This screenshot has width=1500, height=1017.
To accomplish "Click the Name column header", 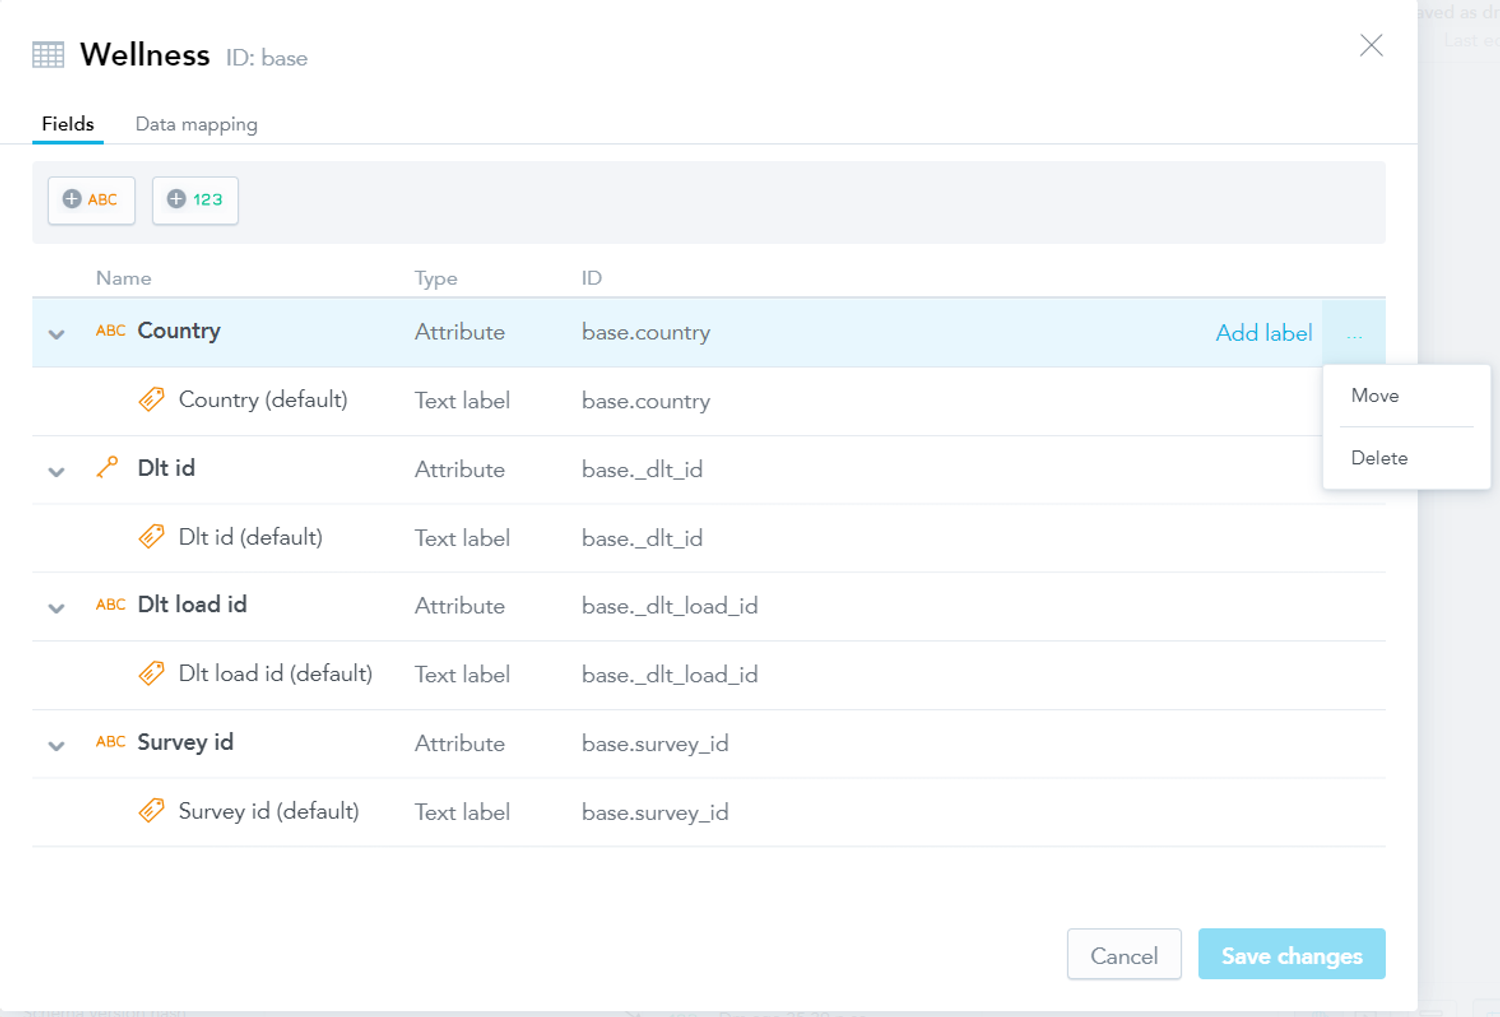I will pyautogui.click(x=124, y=278).
